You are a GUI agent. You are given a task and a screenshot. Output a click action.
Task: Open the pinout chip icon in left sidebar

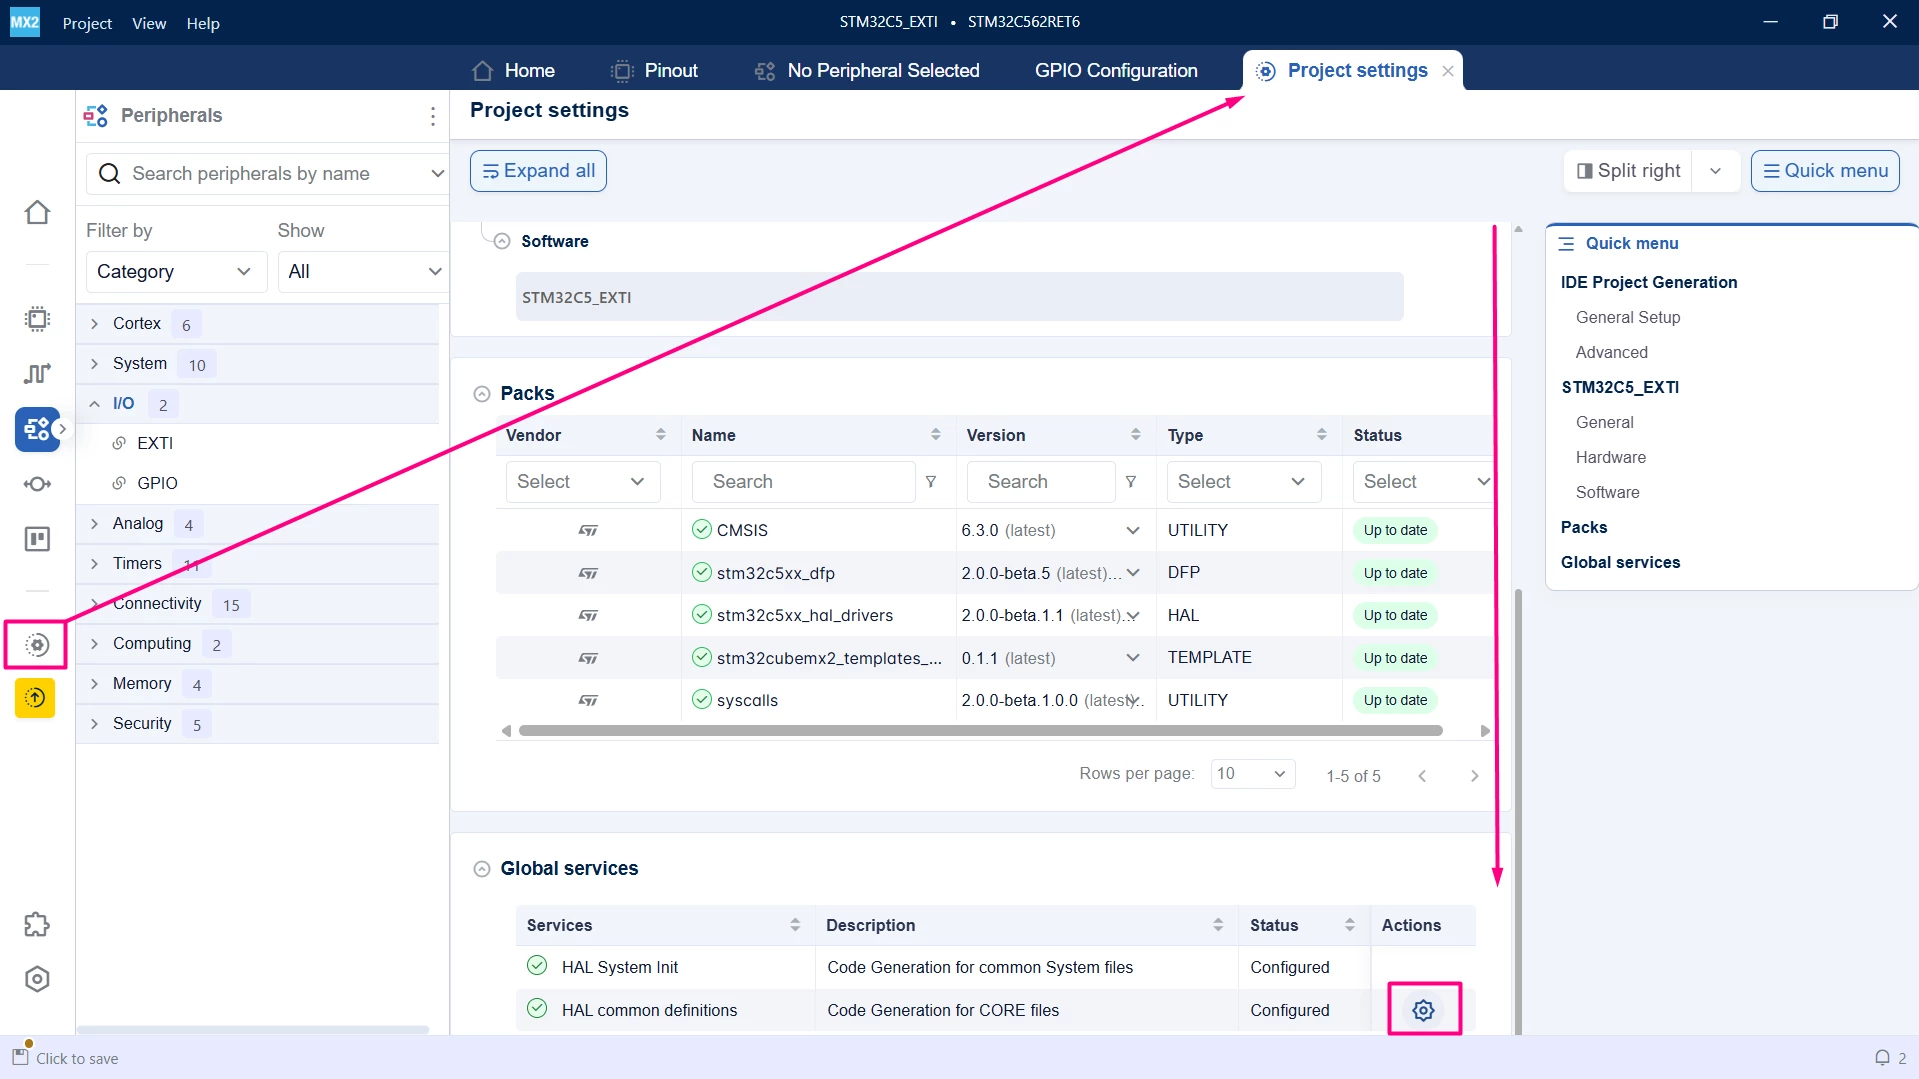[37, 319]
